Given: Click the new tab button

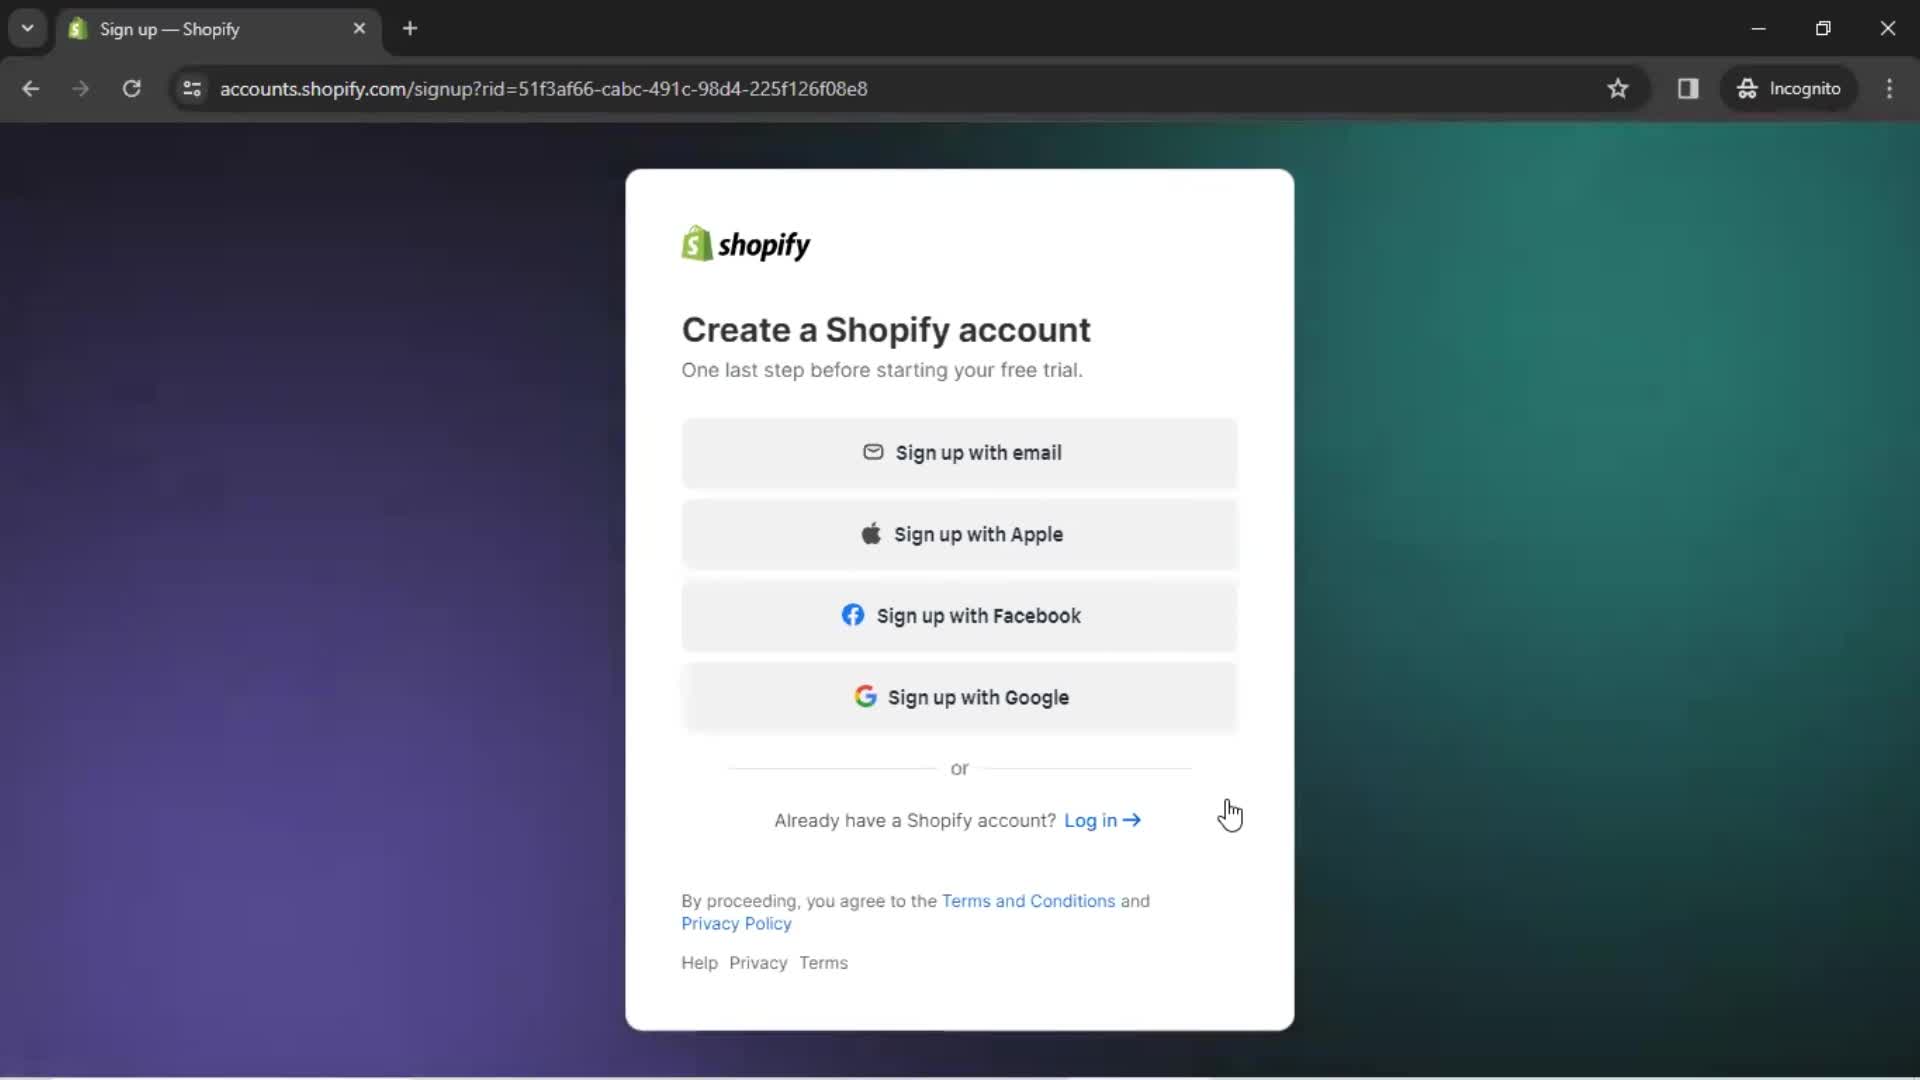Looking at the screenshot, I should tap(410, 28).
